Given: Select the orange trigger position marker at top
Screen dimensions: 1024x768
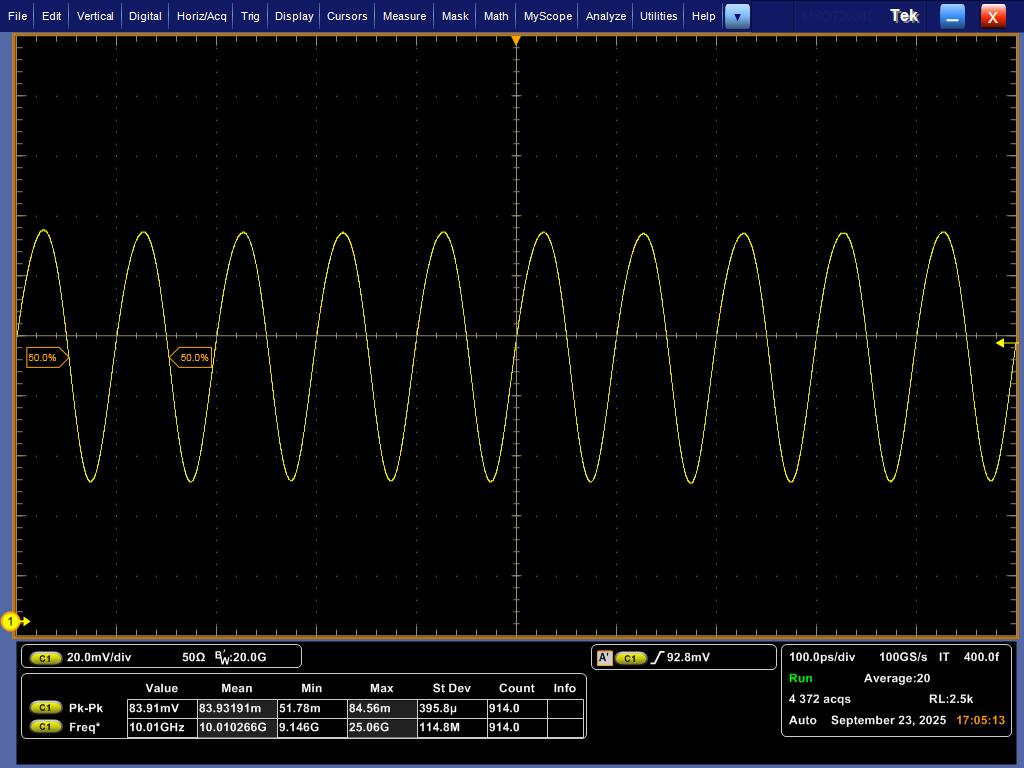Looking at the screenshot, I should (516, 40).
